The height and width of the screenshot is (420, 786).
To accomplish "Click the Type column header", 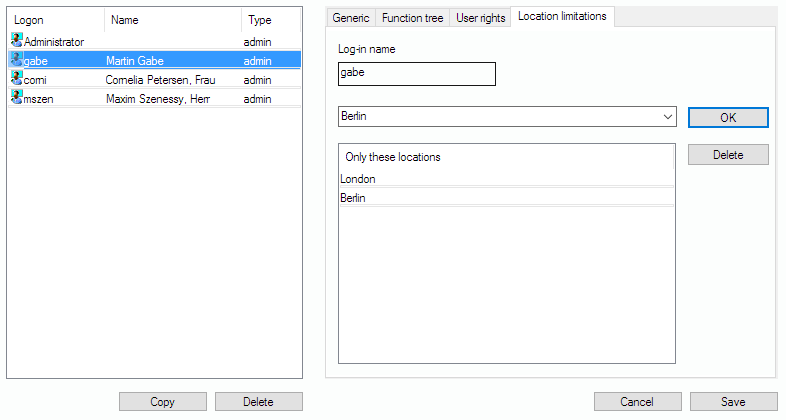I will 268,20.
